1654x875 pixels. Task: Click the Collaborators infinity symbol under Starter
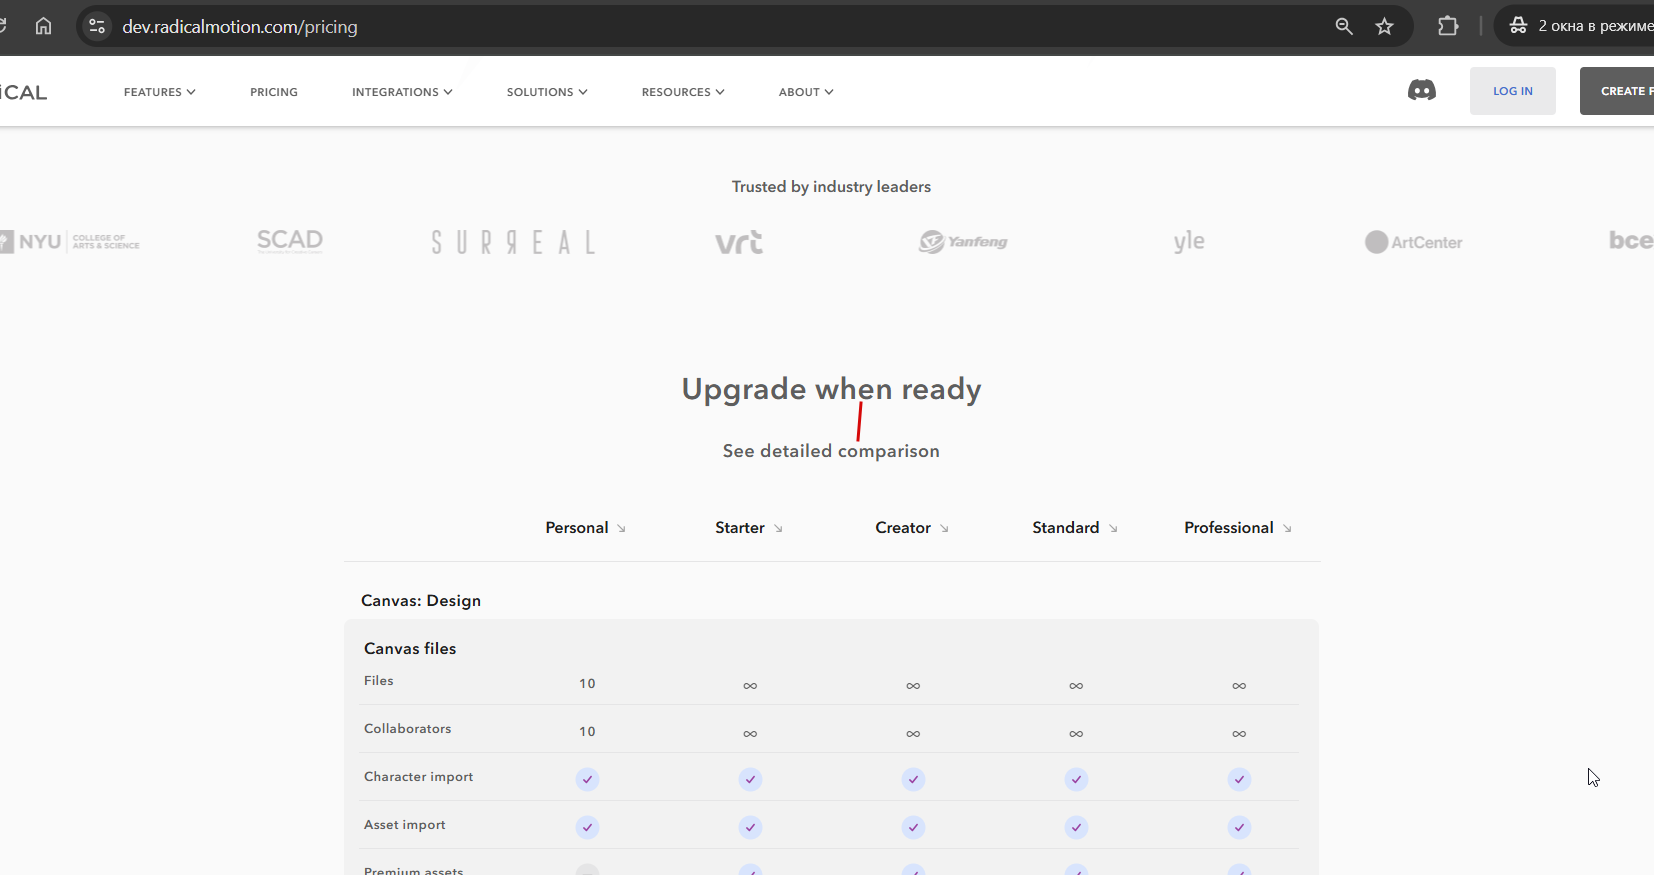750,734
